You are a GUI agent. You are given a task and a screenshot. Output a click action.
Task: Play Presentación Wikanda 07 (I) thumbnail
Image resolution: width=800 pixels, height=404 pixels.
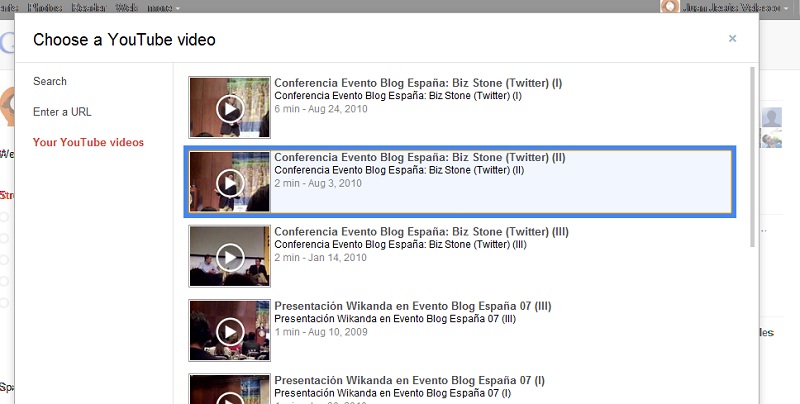click(230, 390)
